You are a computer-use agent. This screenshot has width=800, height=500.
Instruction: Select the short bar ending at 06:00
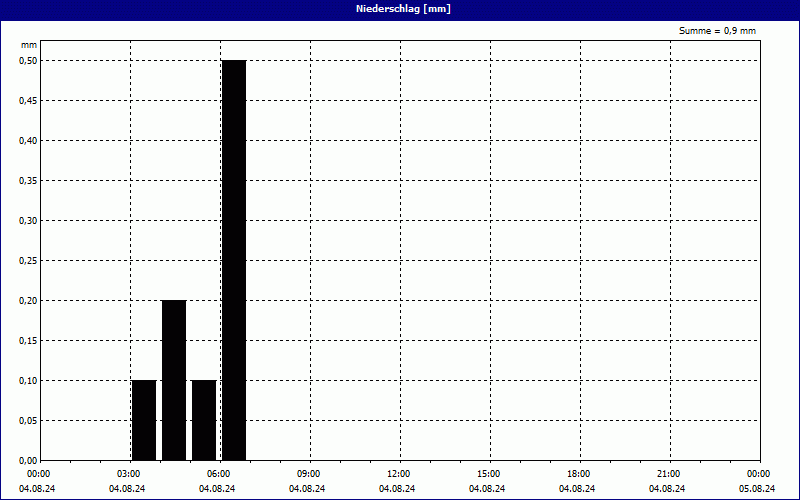204,420
